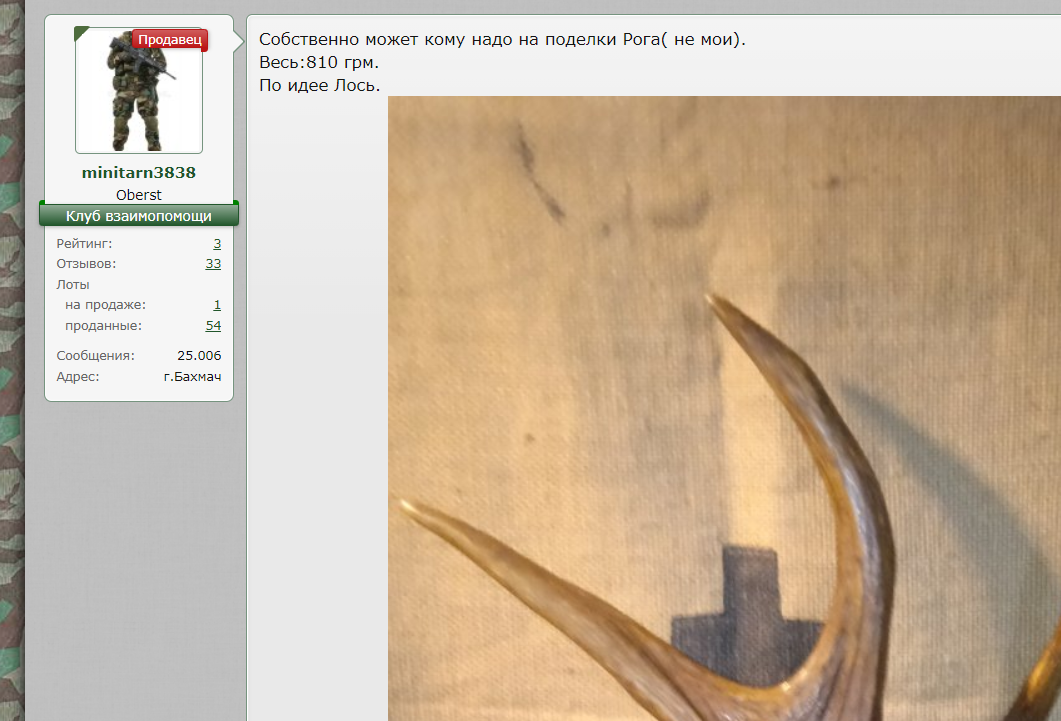The width and height of the screenshot is (1061, 721).
Task: Click the на продаже label
Action: point(105,305)
